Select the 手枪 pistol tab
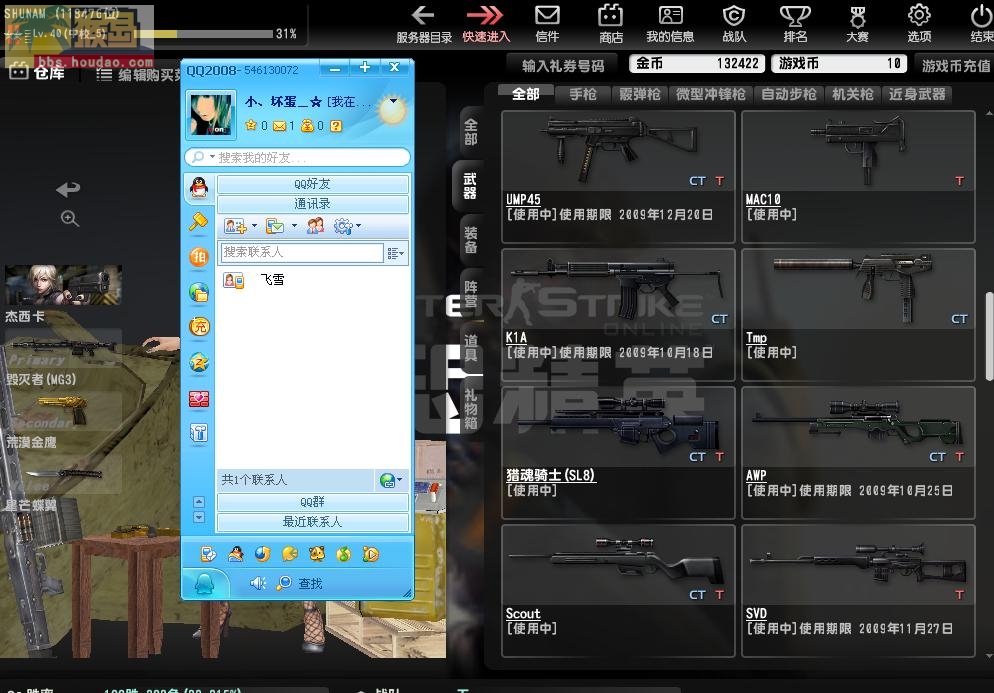994x693 pixels. click(583, 94)
